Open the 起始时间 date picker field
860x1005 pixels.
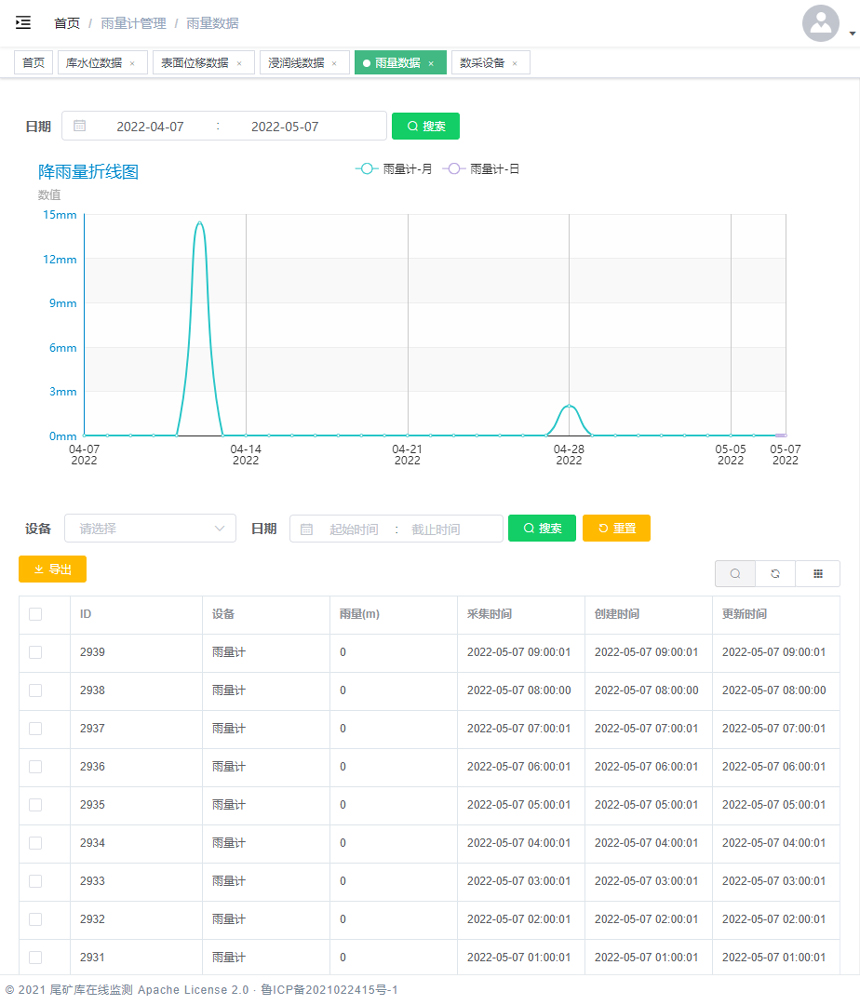(354, 529)
